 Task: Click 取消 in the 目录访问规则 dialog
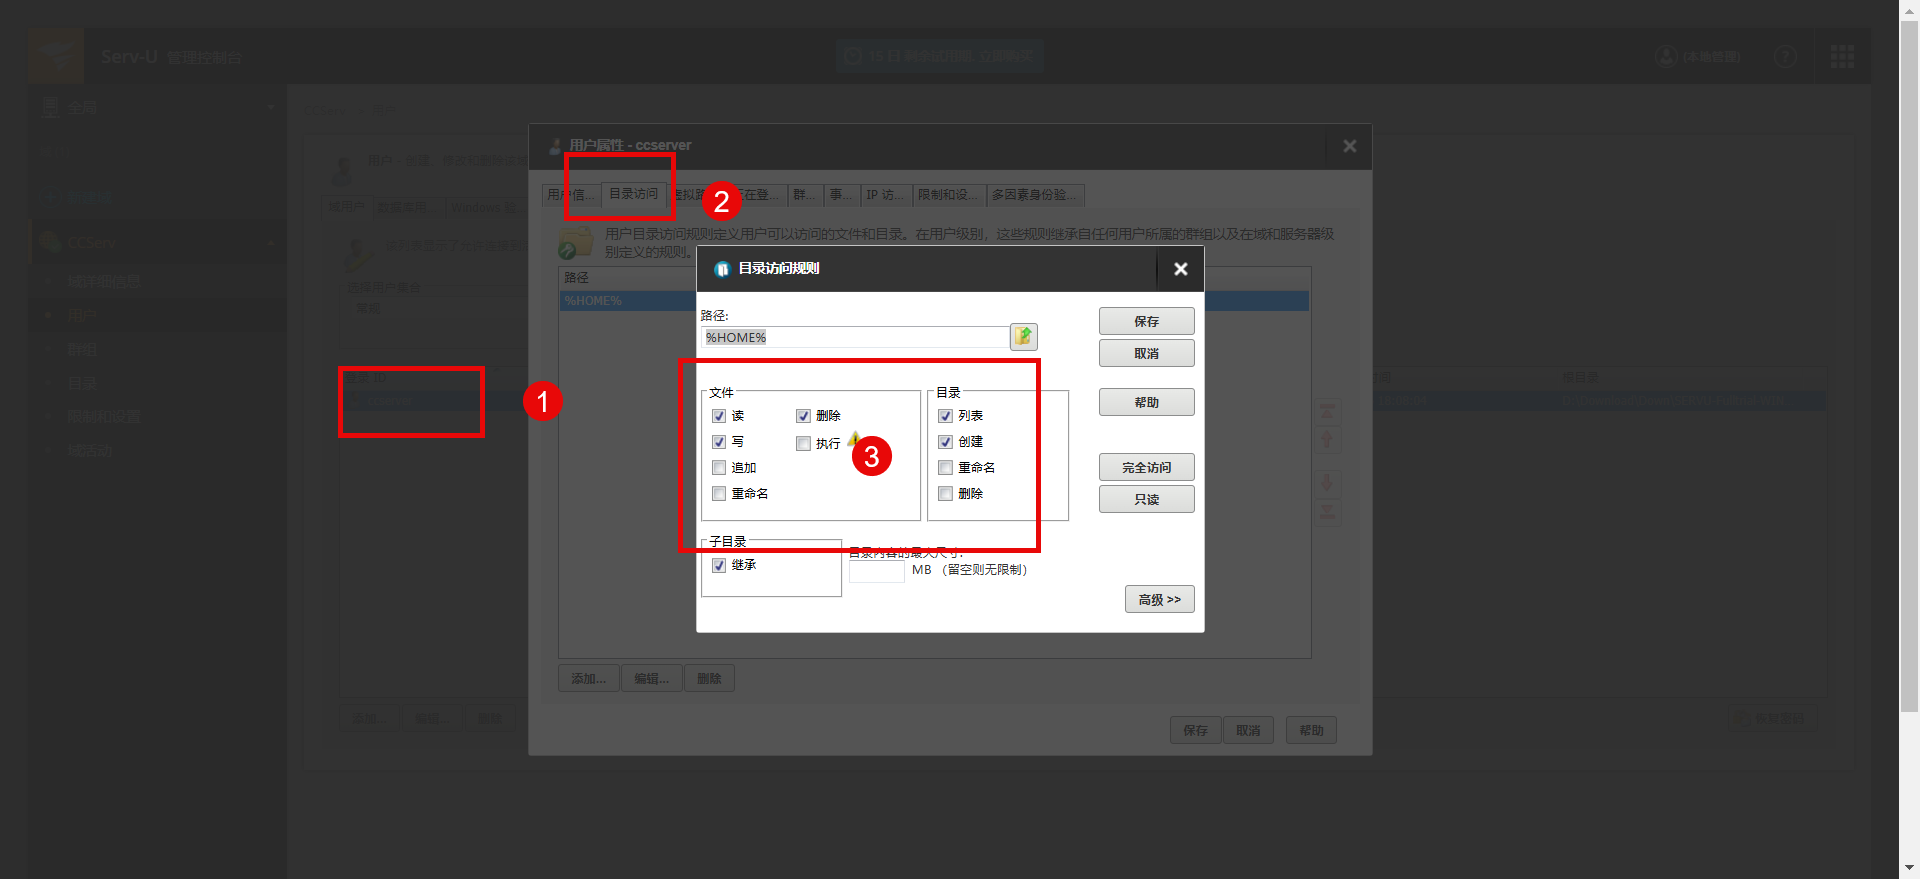pyautogui.click(x=1146, y=353)
